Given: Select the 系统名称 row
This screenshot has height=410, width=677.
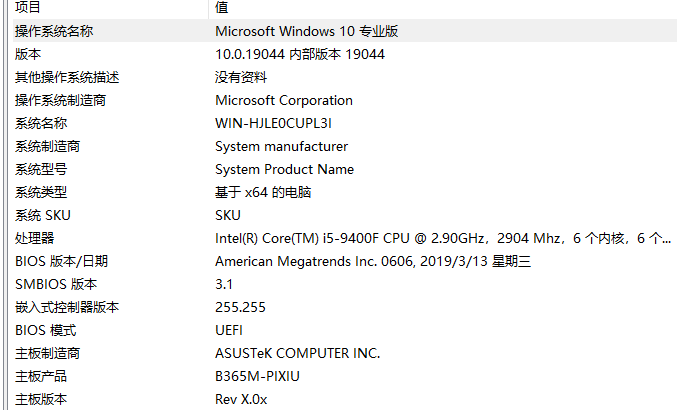Looking at the screenshot, I should 41,123.
